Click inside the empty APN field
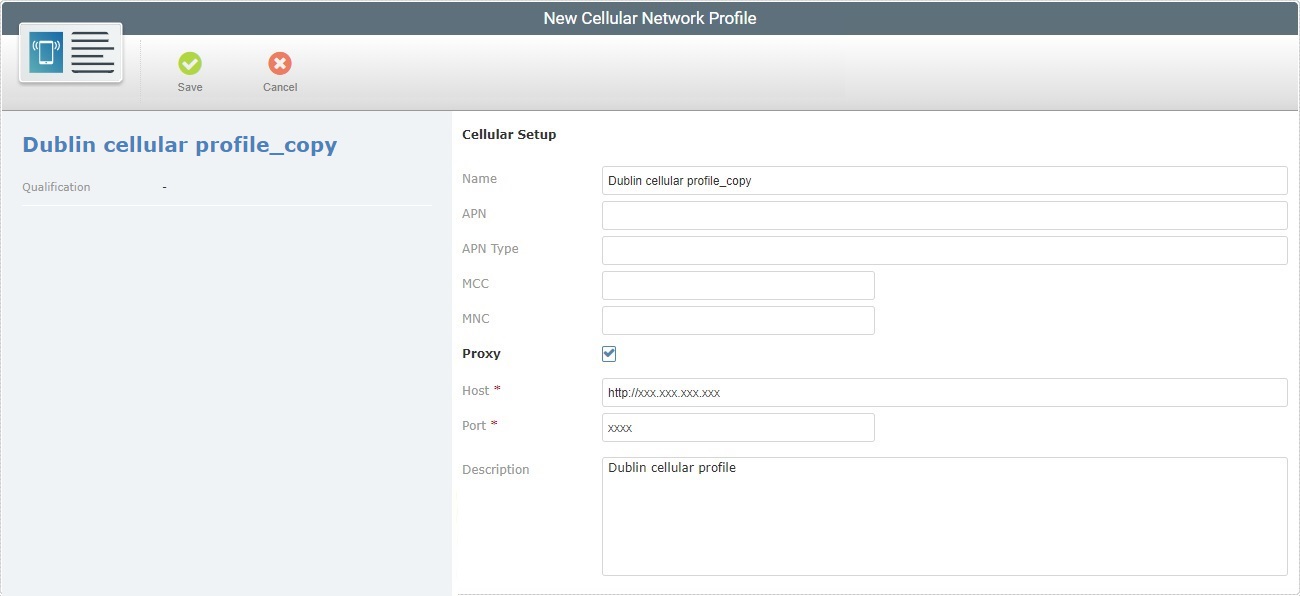 [944, 215]
